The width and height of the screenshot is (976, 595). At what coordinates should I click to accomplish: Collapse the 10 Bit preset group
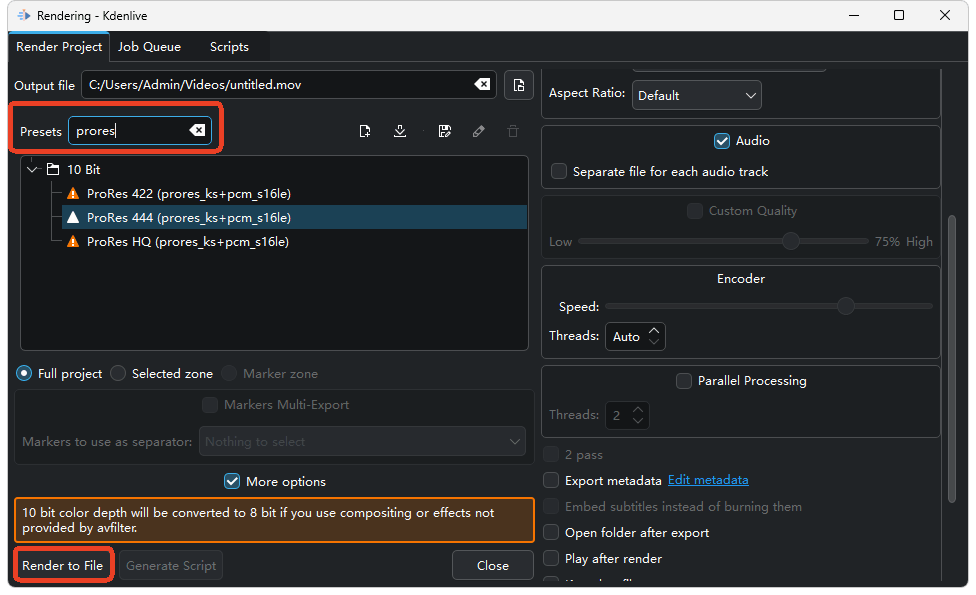(32, 169)
